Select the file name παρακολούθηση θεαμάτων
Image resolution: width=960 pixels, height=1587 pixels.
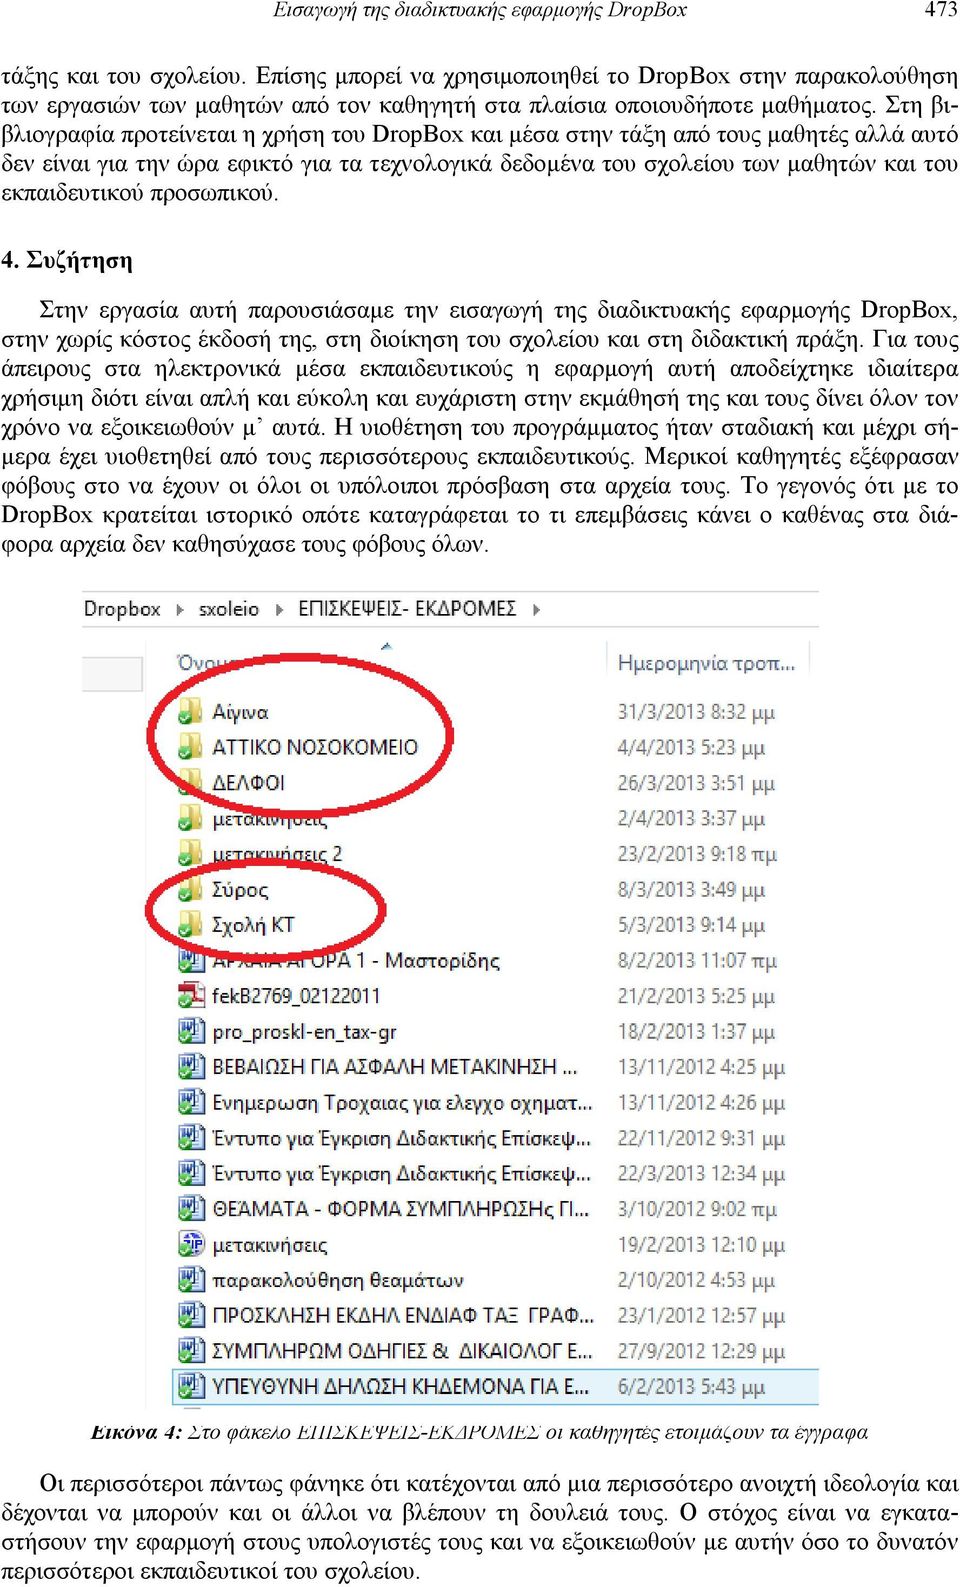coord(338,1280)
